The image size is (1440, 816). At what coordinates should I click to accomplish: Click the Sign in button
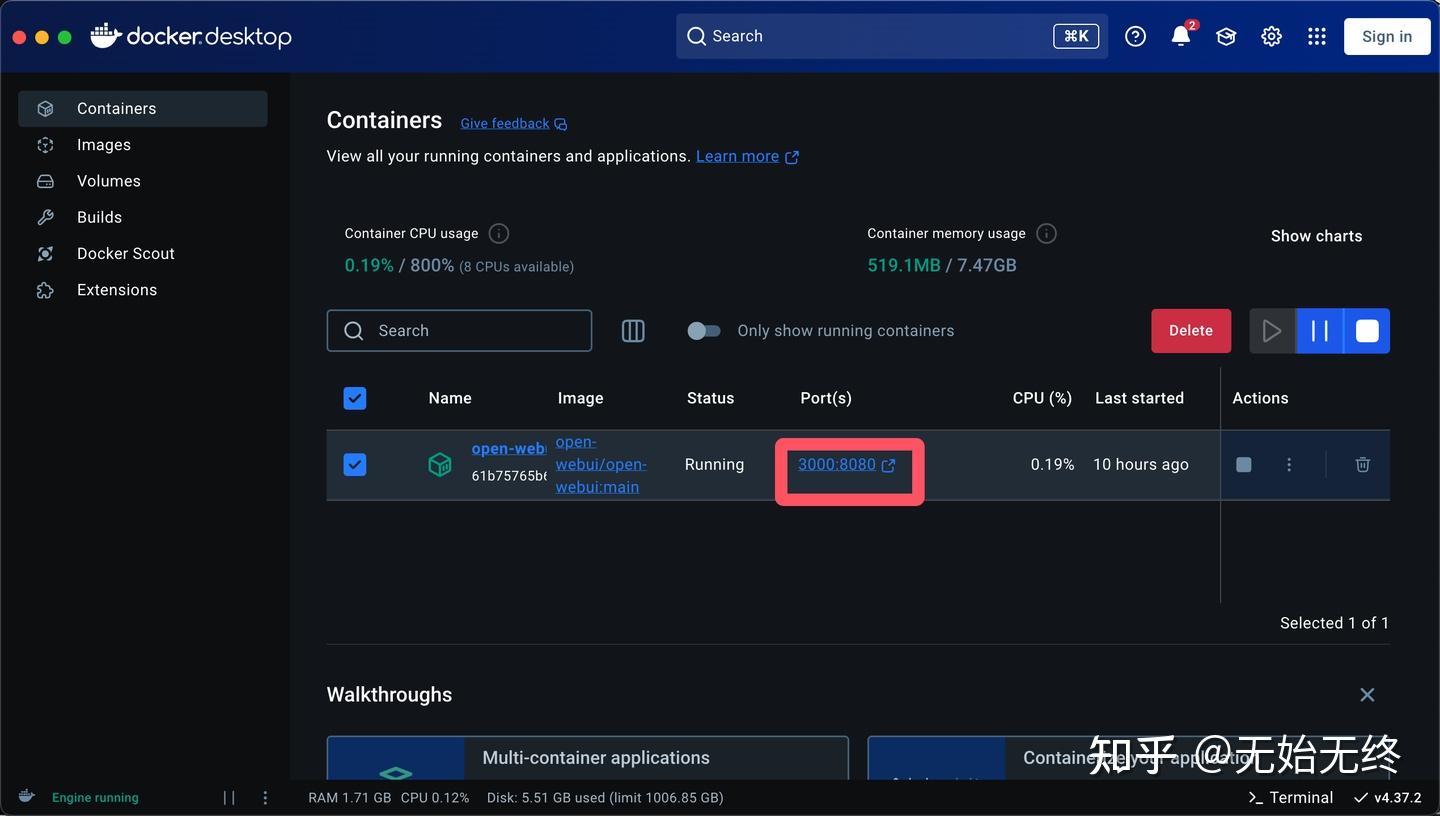click(x=1386, y=36)
